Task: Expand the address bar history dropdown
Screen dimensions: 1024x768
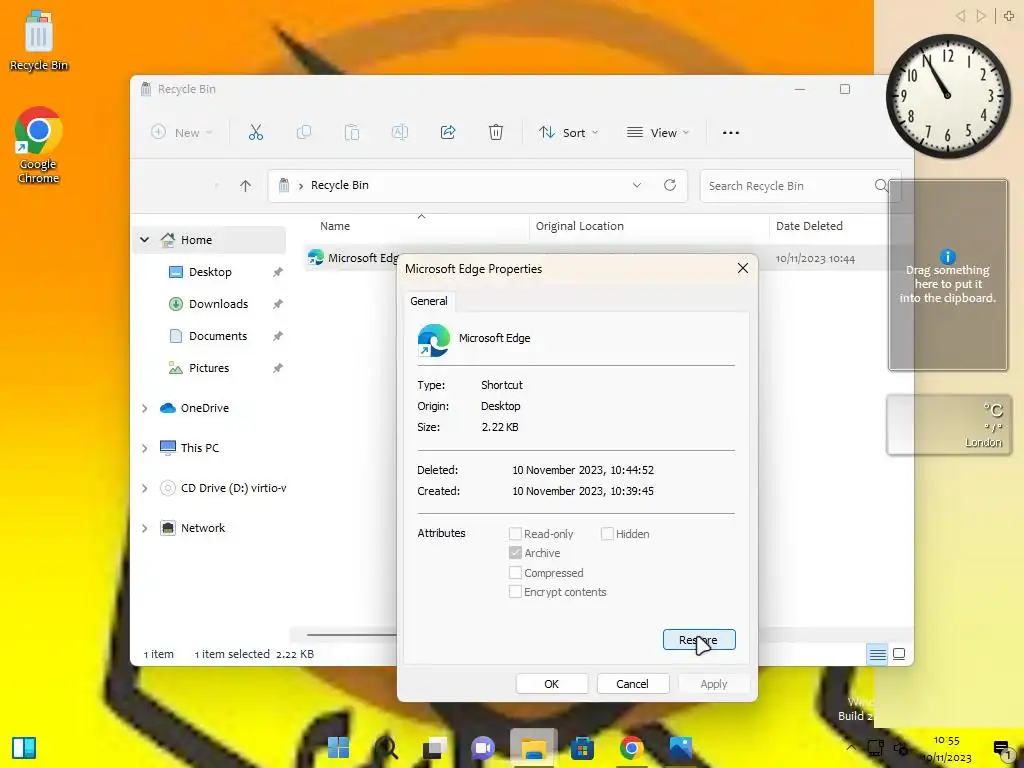Action: (637, 185)
